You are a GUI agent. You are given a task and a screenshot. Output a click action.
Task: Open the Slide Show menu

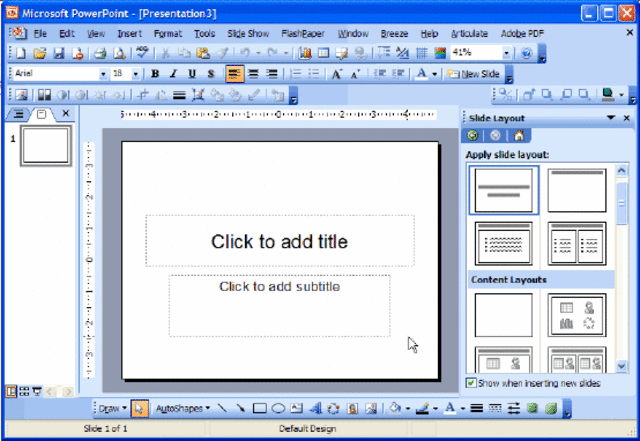click(248, 33)
